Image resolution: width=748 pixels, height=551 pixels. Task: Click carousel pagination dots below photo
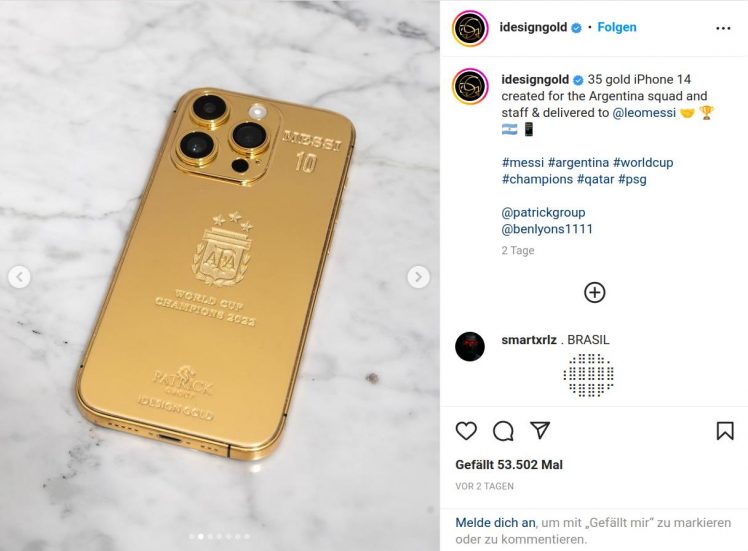coord(219,537)
